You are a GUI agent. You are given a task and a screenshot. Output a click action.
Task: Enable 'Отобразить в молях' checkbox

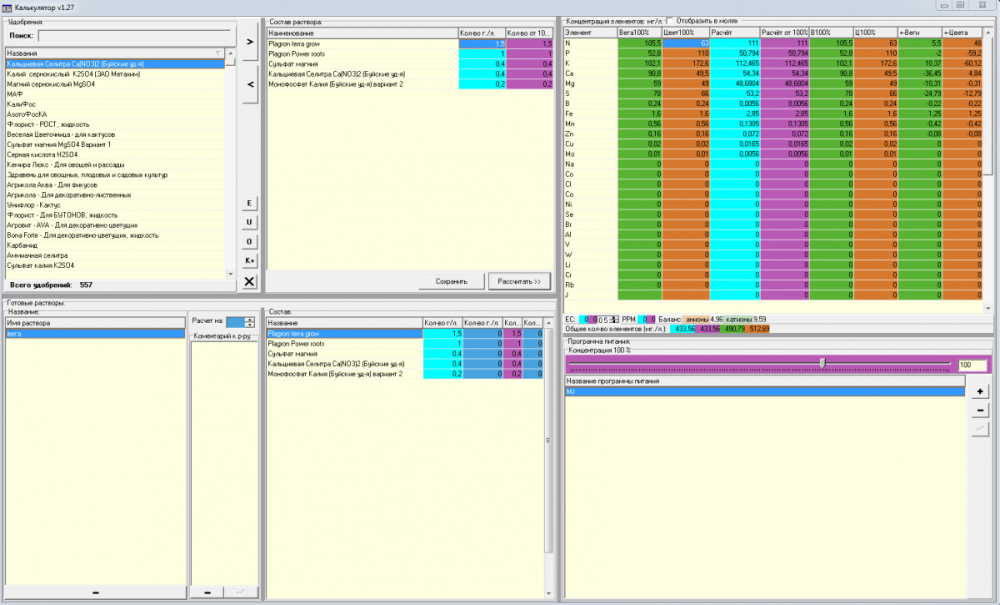[670, 21]
